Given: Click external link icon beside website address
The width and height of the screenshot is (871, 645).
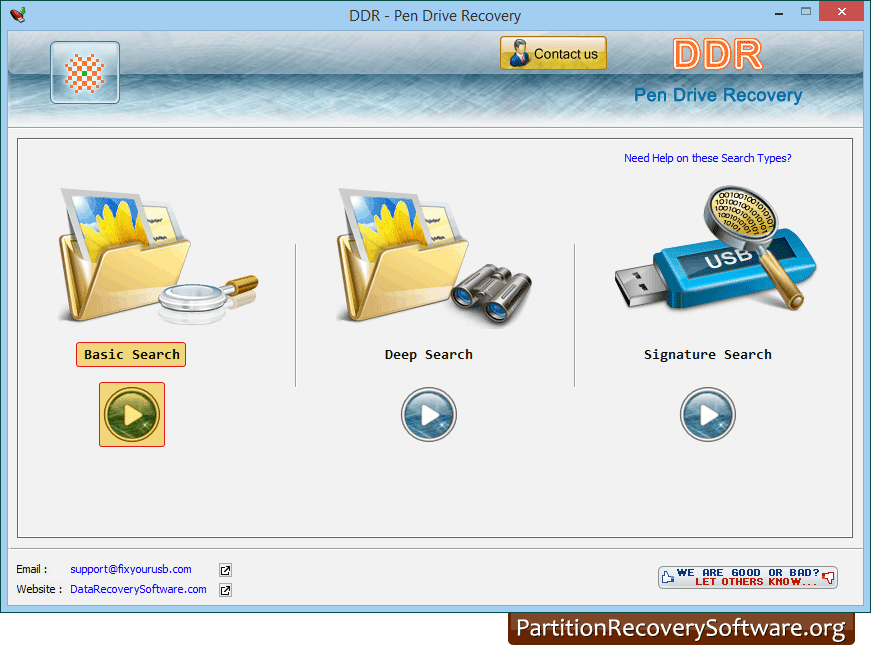Looking at the screenshot, I should point(225,590).
